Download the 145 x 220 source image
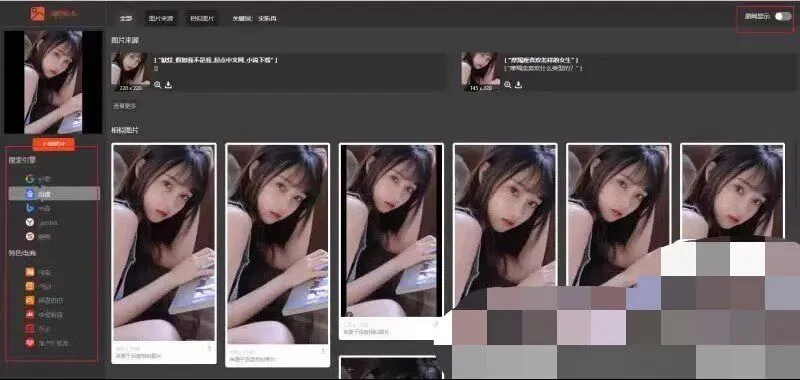The image size is (800, 380). 518,85
